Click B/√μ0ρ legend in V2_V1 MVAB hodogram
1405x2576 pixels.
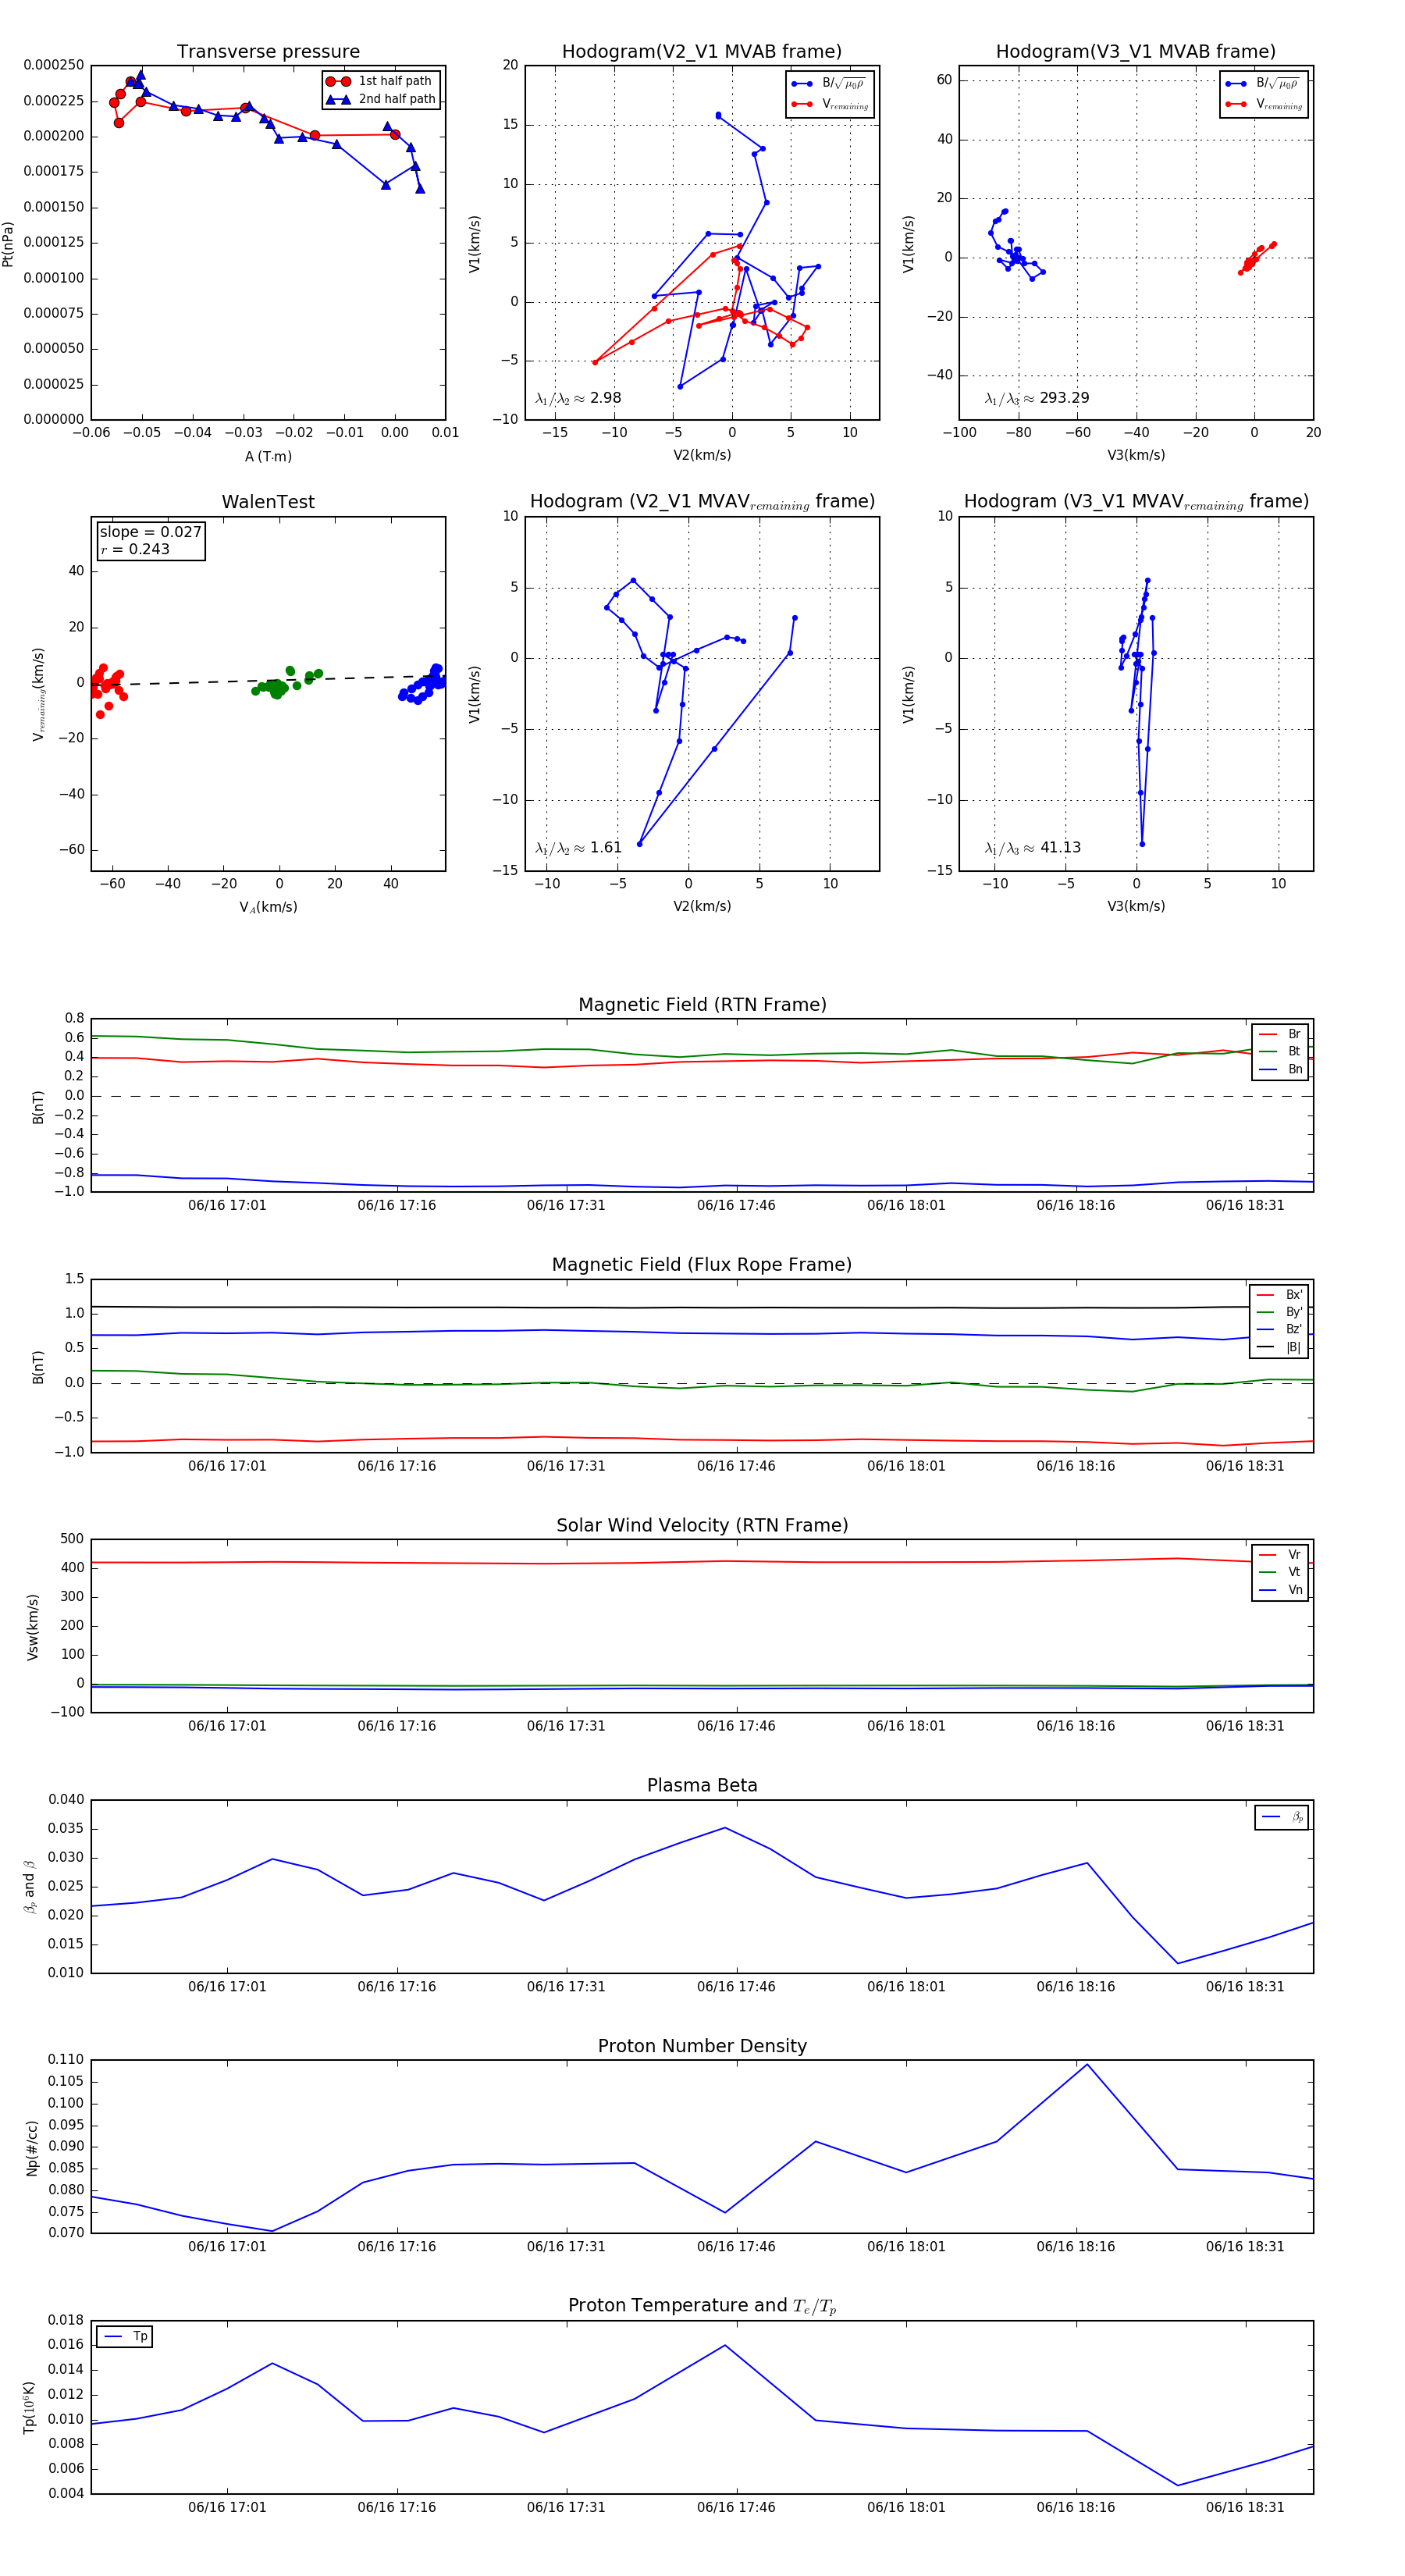[x=830, y=83]
